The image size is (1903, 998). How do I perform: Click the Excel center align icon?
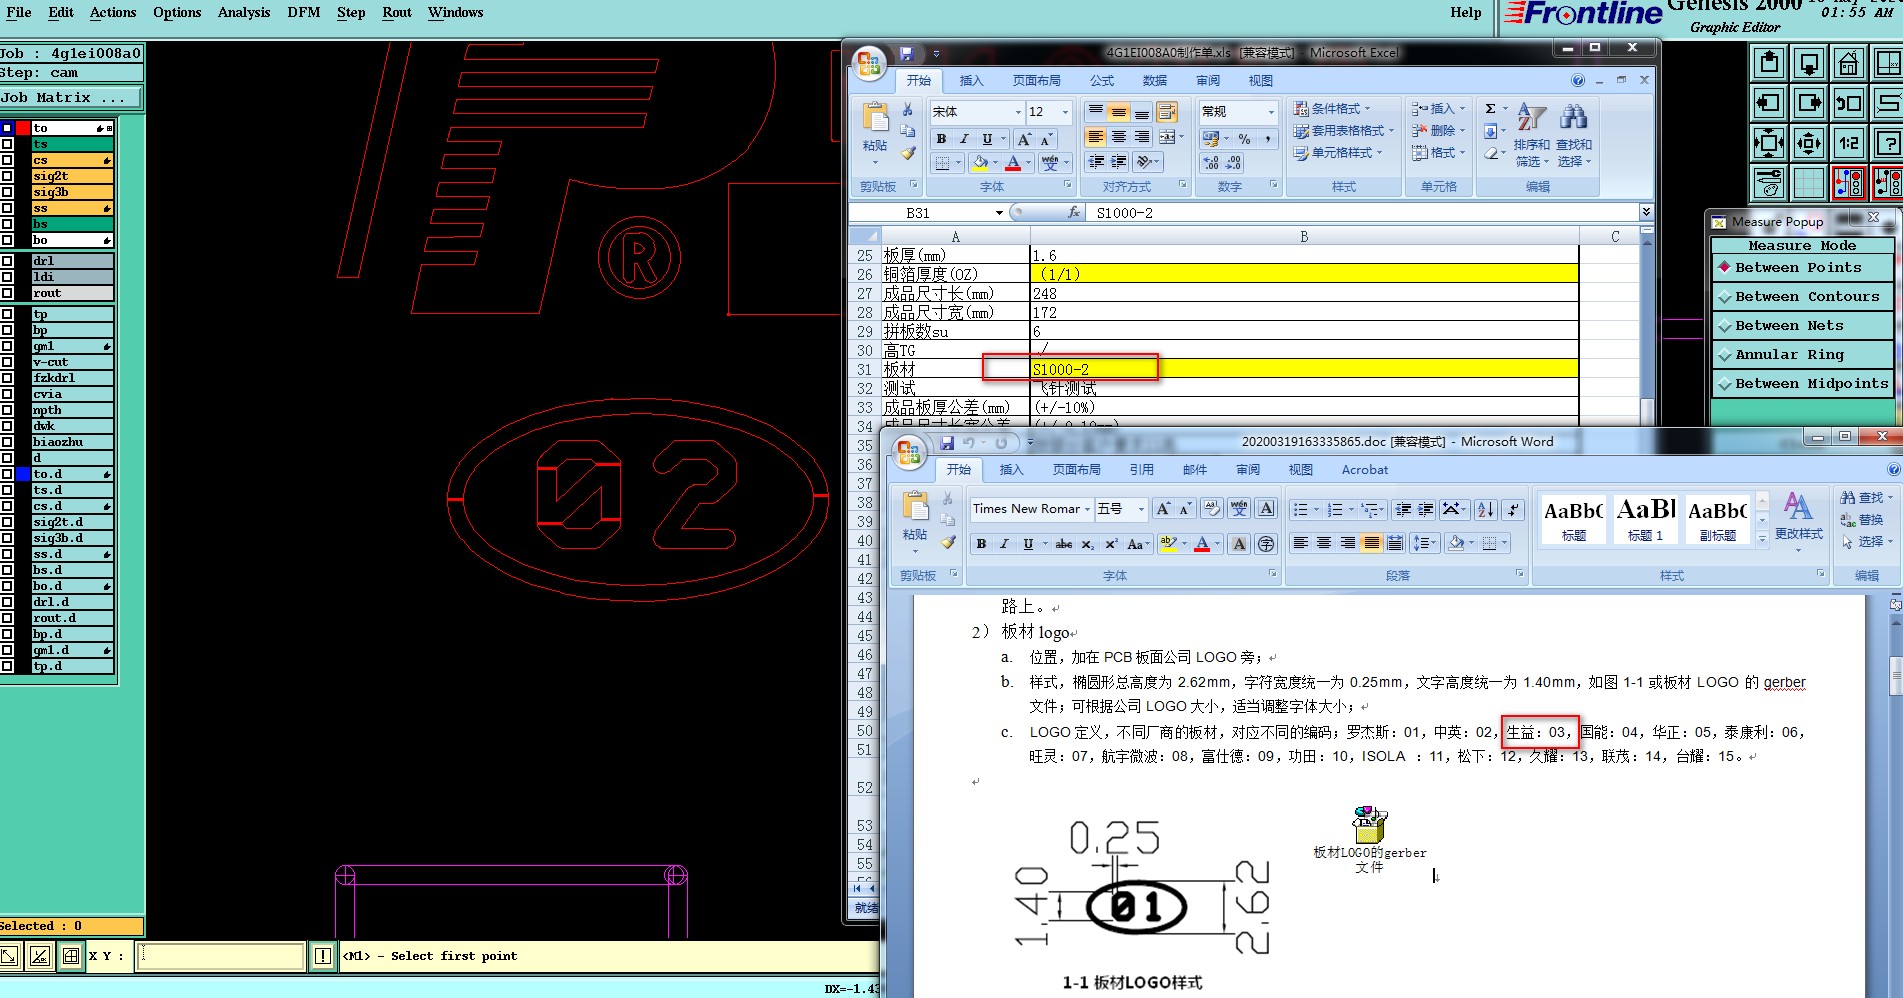coord(1119,137)
